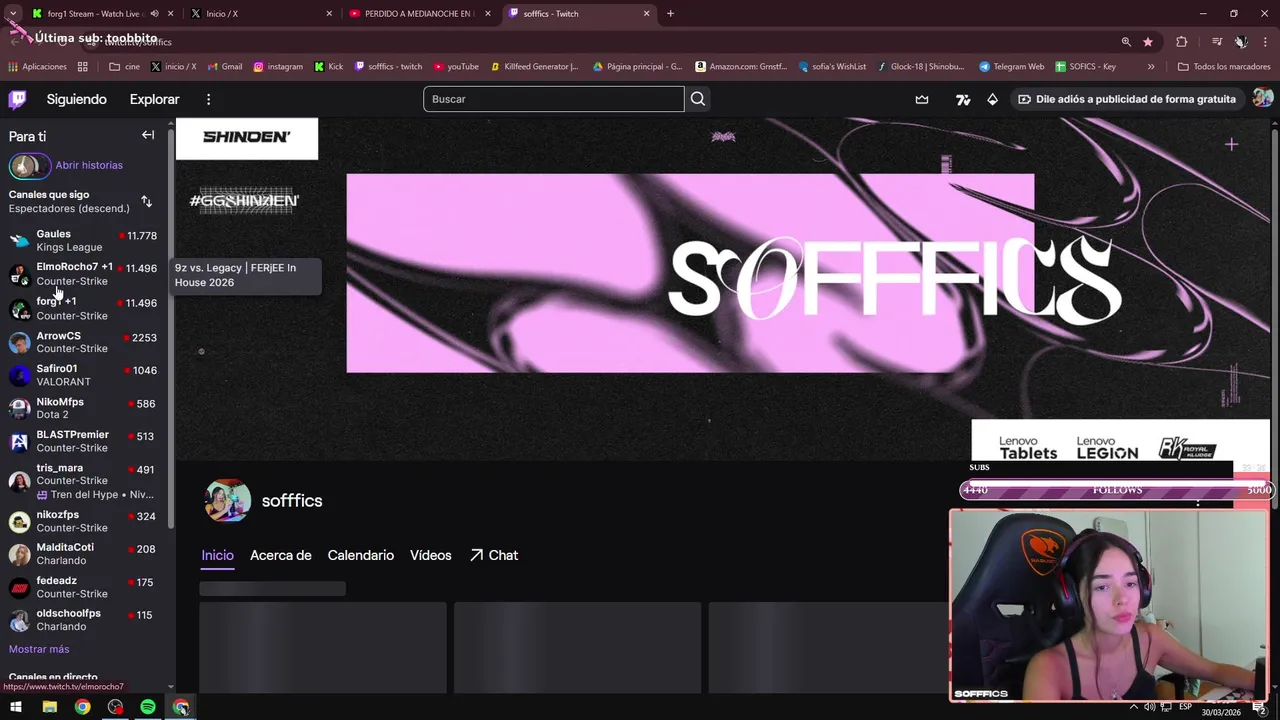Focus the Buscar search field
Viewport: 1280px width, 720px height.
pos(553,99)
